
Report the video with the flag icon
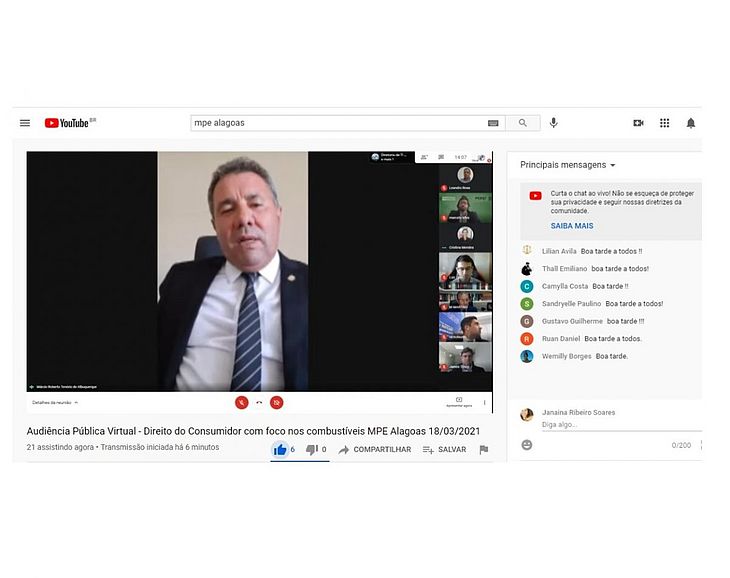point(484,449)
